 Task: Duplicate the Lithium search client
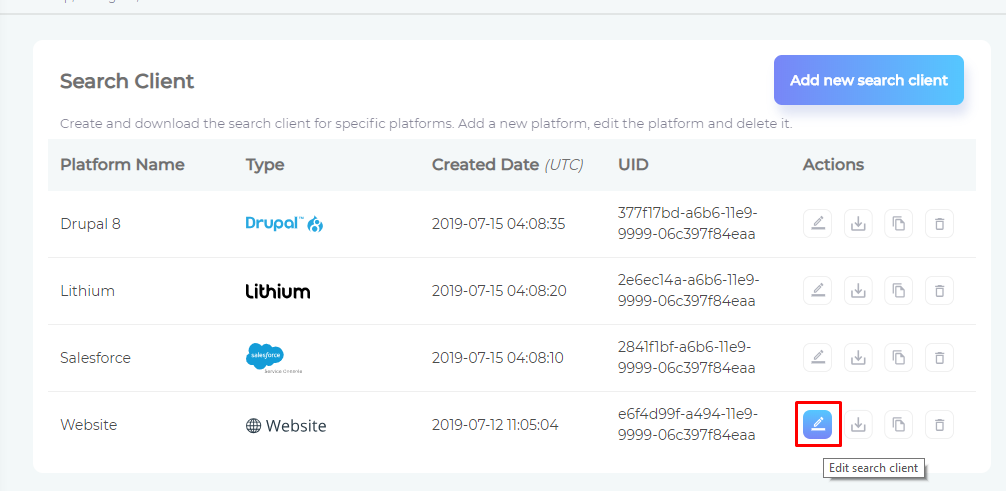(898, 291)
